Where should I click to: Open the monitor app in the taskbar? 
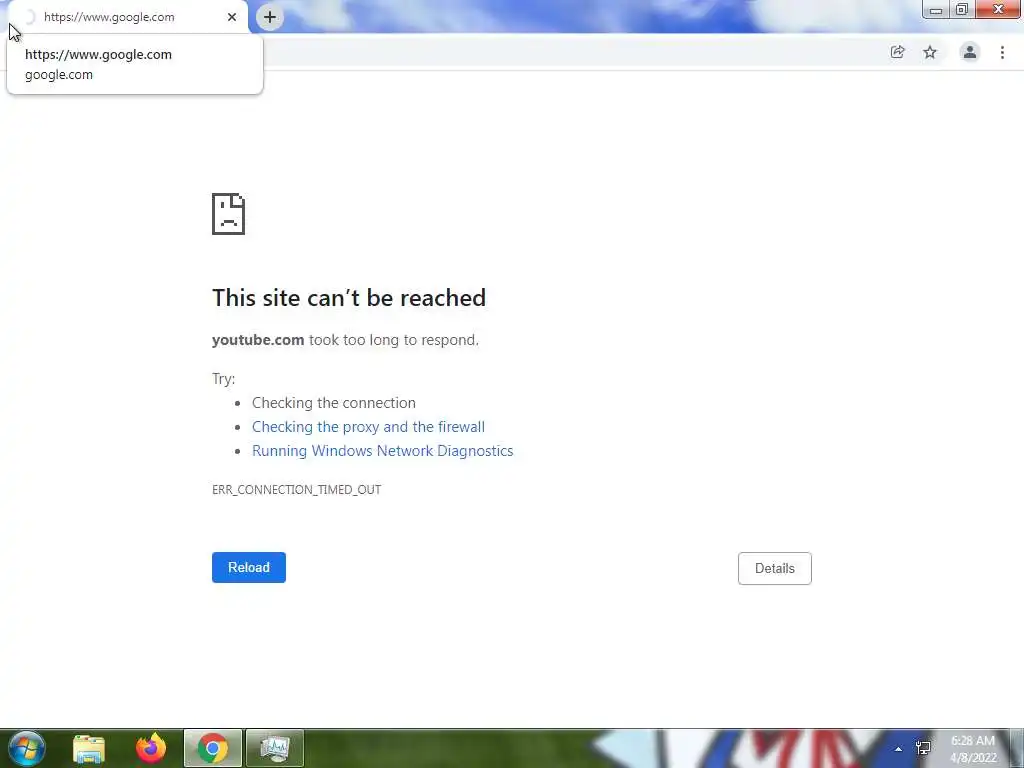tap(275, 748)
